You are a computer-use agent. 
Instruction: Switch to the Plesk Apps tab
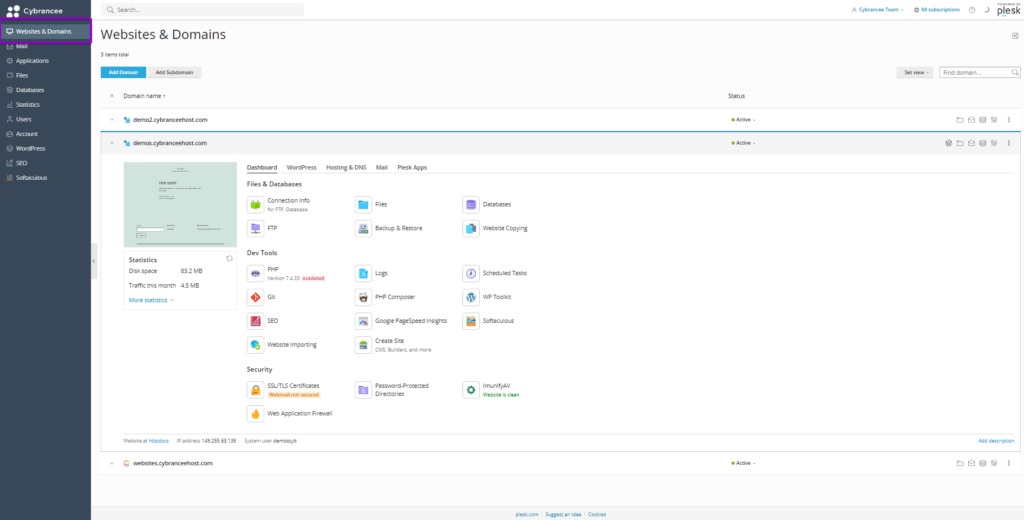tap(412, 167)
